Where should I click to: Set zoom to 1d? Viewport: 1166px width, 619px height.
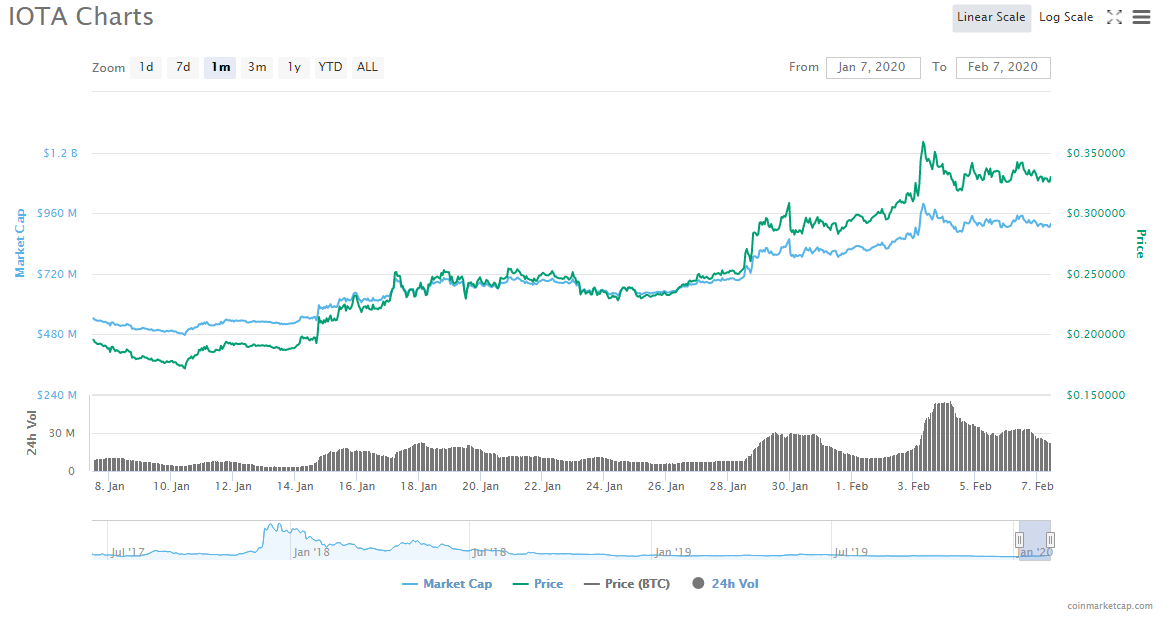click(x=146, y=67)
